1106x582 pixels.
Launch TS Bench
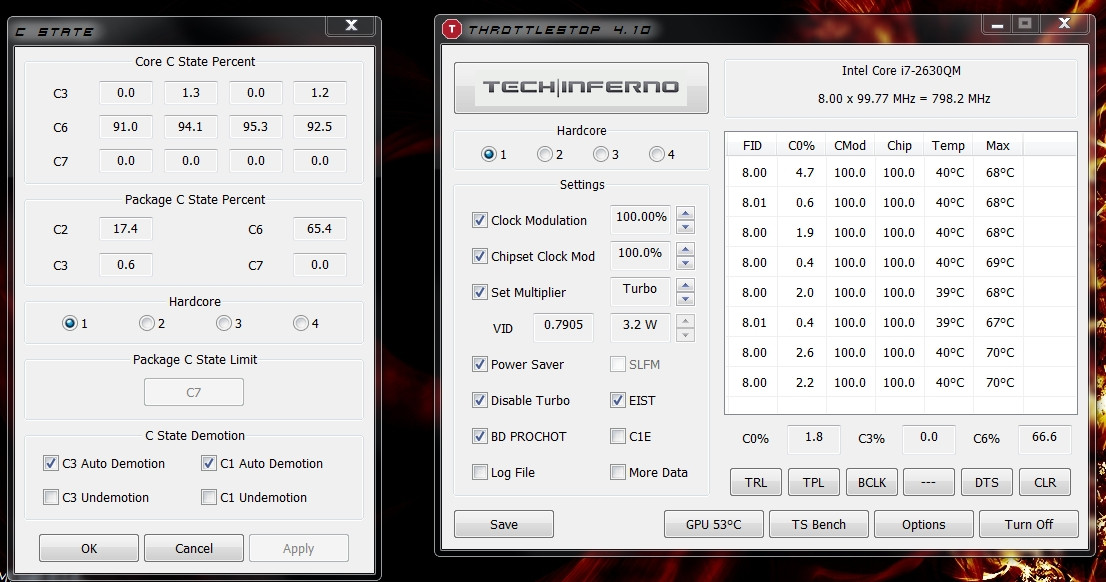(818, 524)
